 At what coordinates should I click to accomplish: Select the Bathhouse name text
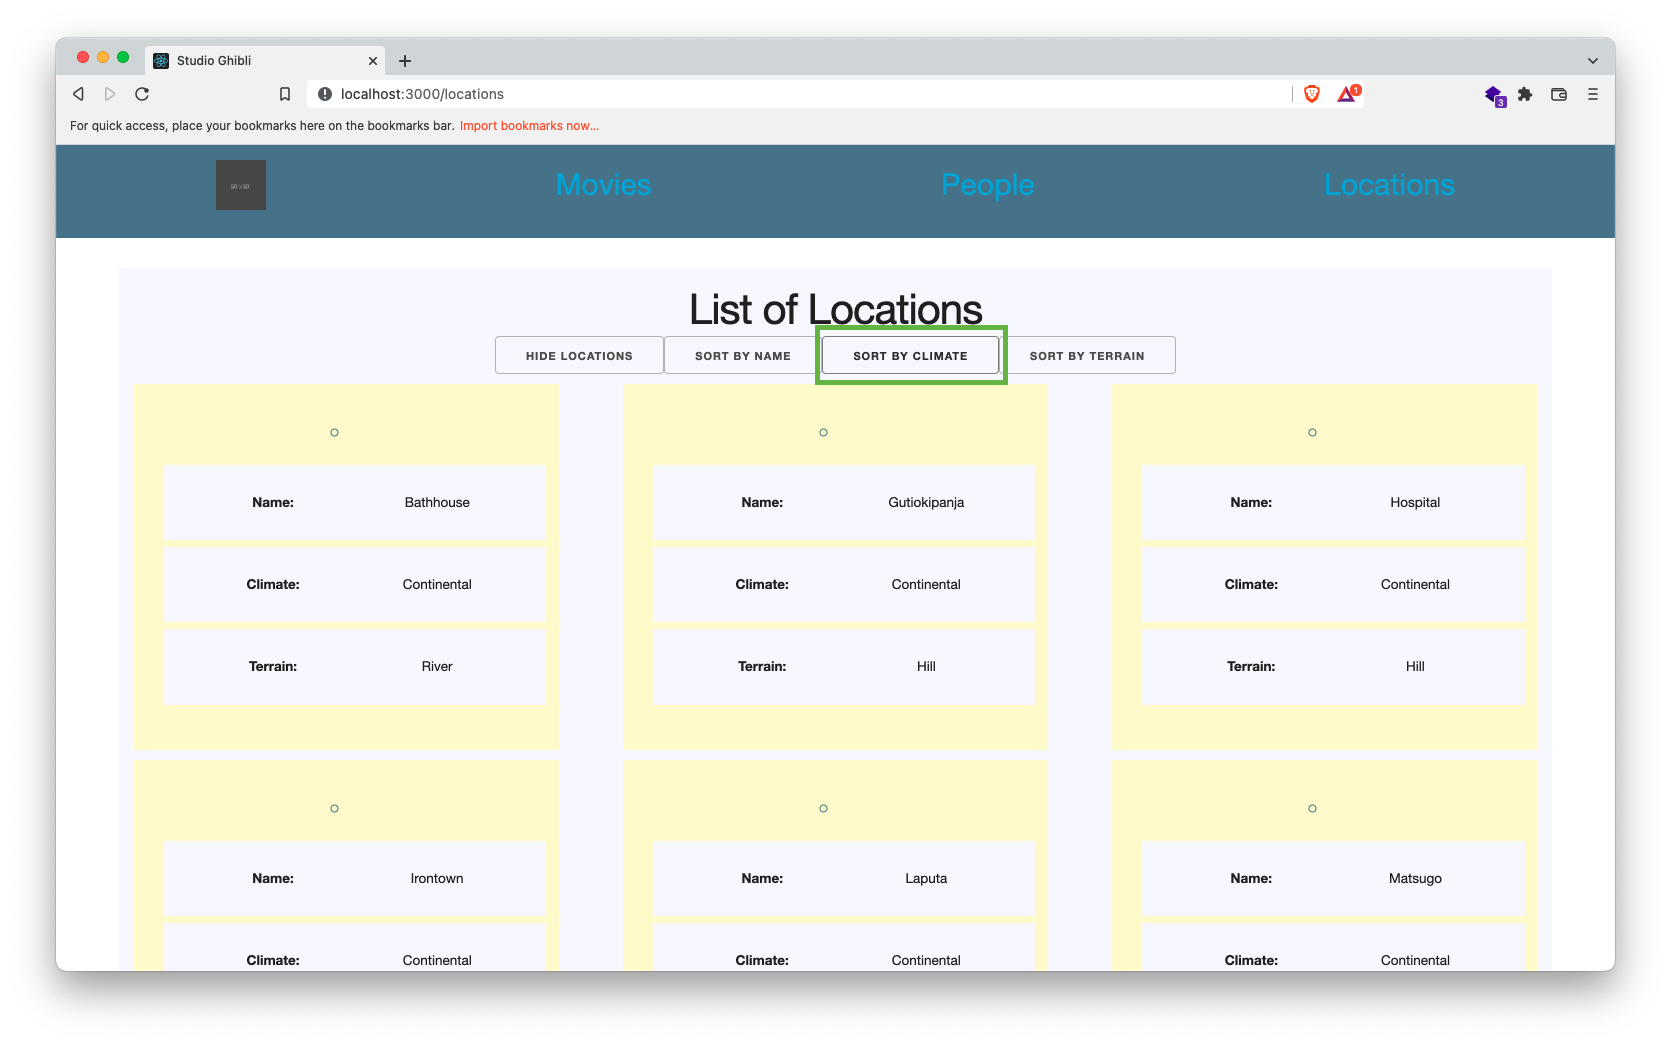(x=437, y=502)
